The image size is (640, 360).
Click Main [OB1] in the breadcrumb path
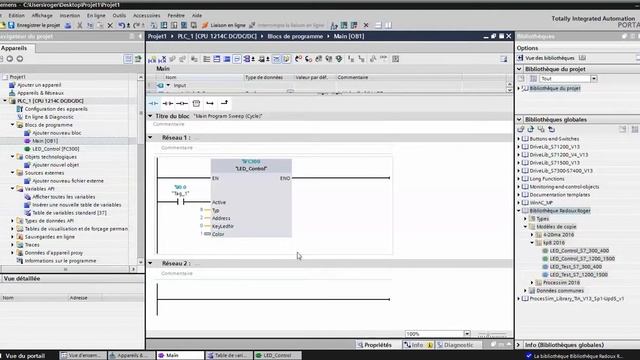coord(349,36)
